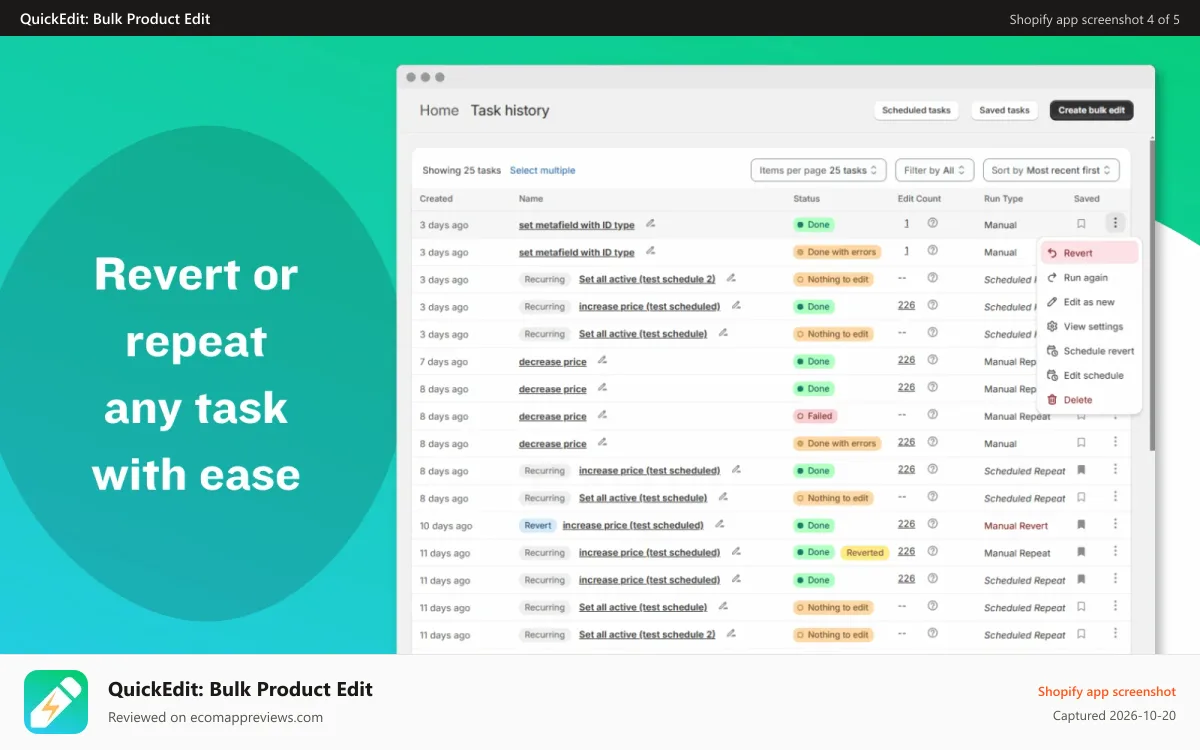Click help icon on set metafield 'Done with errors' row
Viewport: 1200px width, 750px height.
point(933,251)
